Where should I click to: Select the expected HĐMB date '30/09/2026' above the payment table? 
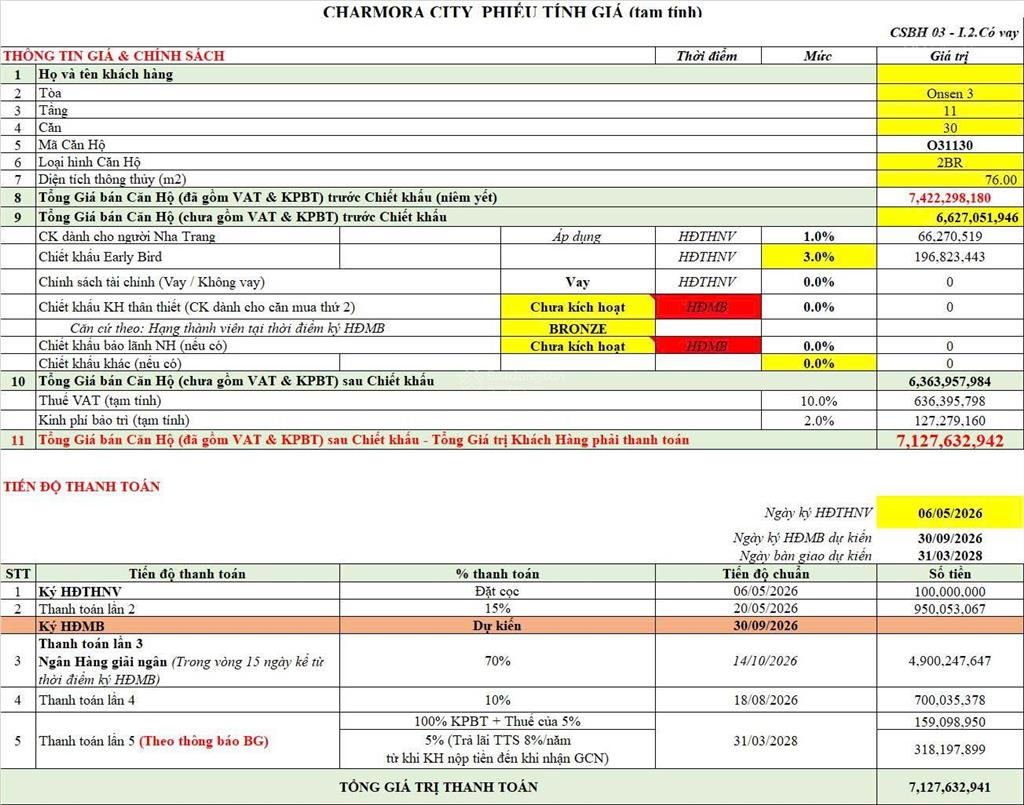coord(950,539)
